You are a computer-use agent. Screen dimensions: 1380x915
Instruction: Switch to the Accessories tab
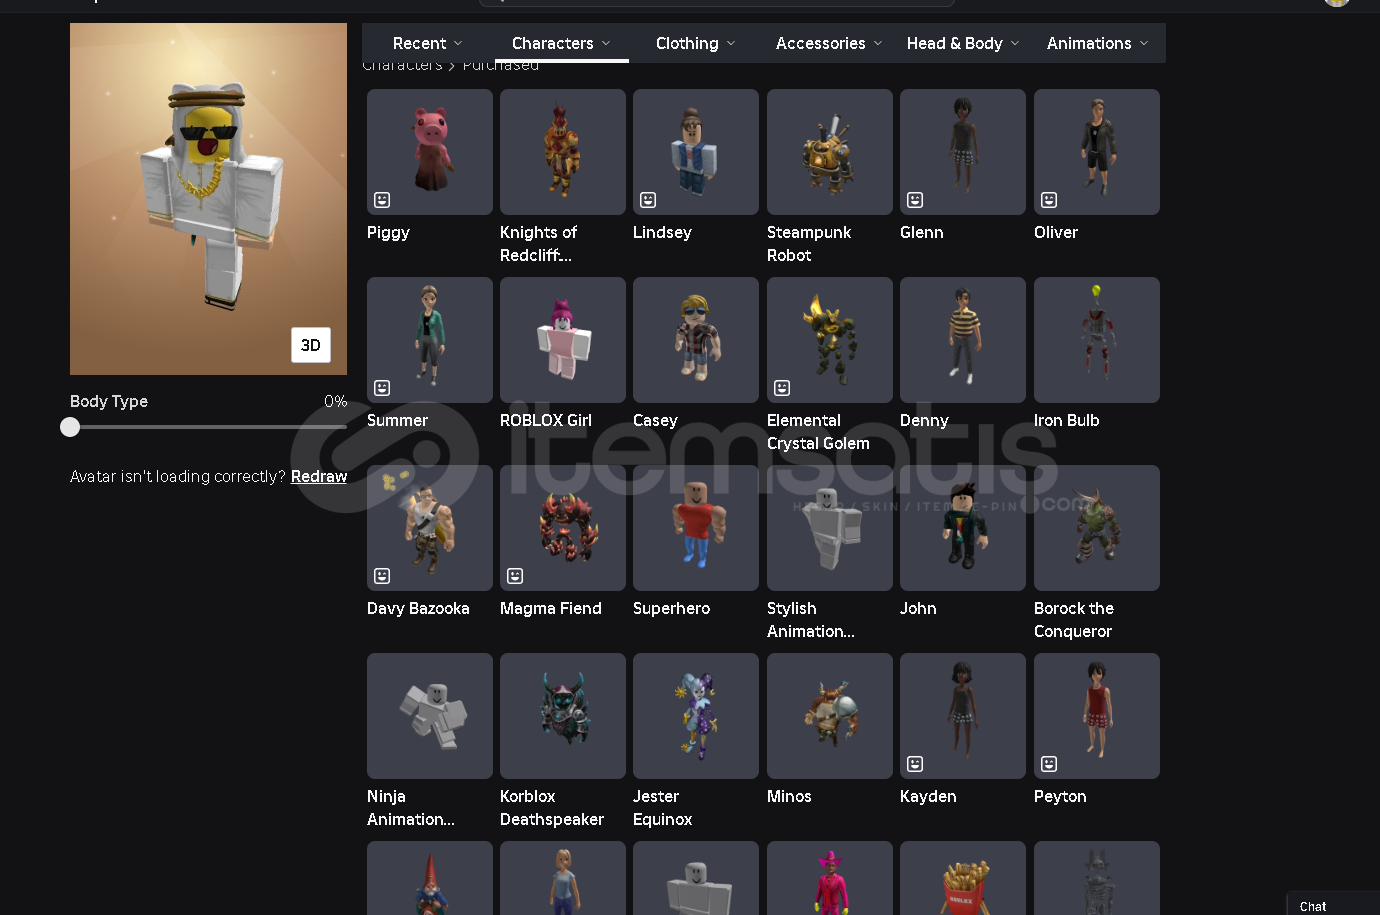[x=829, y=44]
